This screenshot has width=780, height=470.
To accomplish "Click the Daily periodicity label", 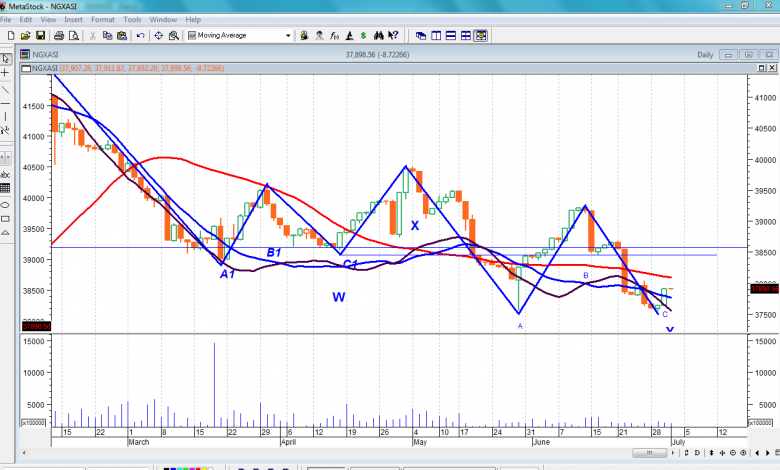I will [705, 55].
